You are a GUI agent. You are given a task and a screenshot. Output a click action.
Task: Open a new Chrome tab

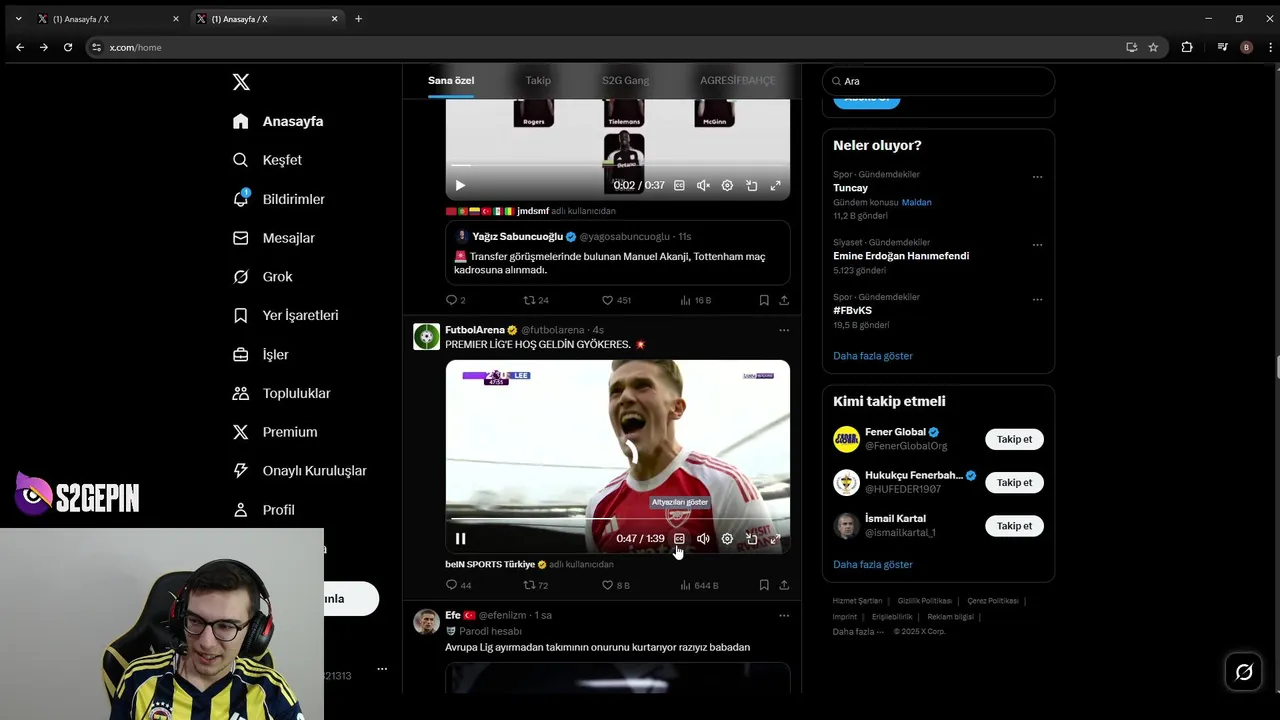click(x=358, y=19)
